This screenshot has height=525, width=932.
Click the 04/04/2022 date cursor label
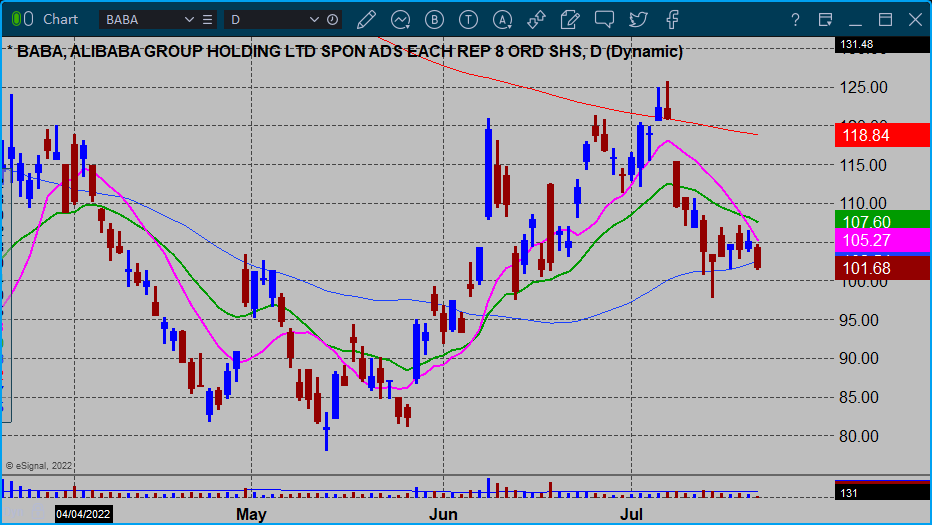(83, 514)
